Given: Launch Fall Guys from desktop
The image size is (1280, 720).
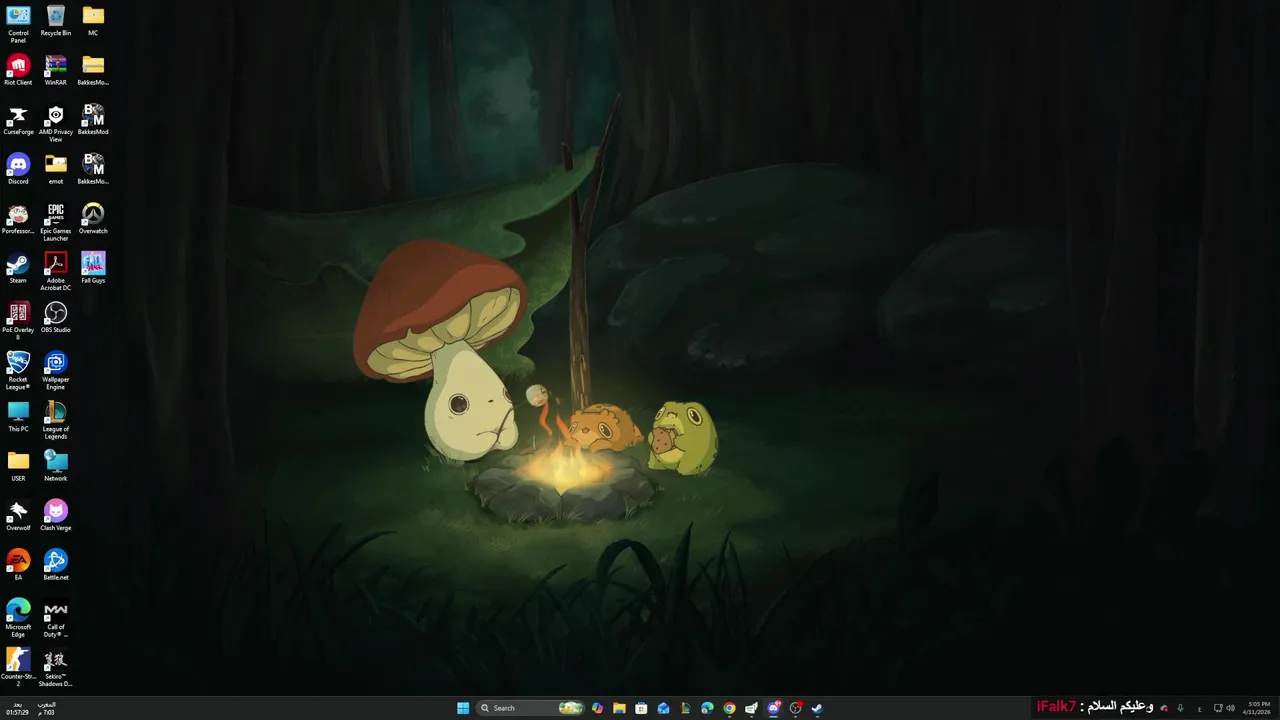Looking at the screenshot, I should click(93, 268).
